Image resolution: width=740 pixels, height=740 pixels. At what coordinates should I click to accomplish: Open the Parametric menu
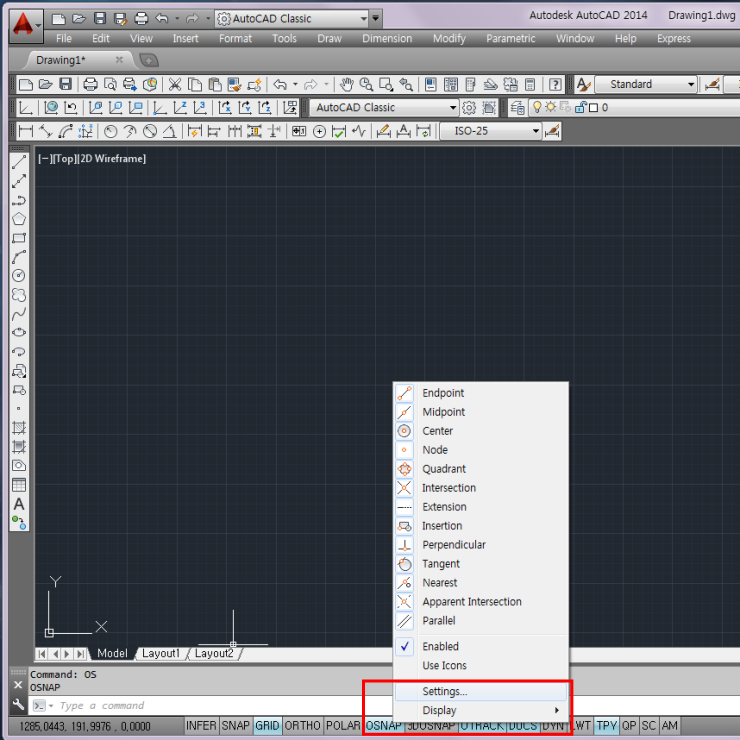coord(511,39)
